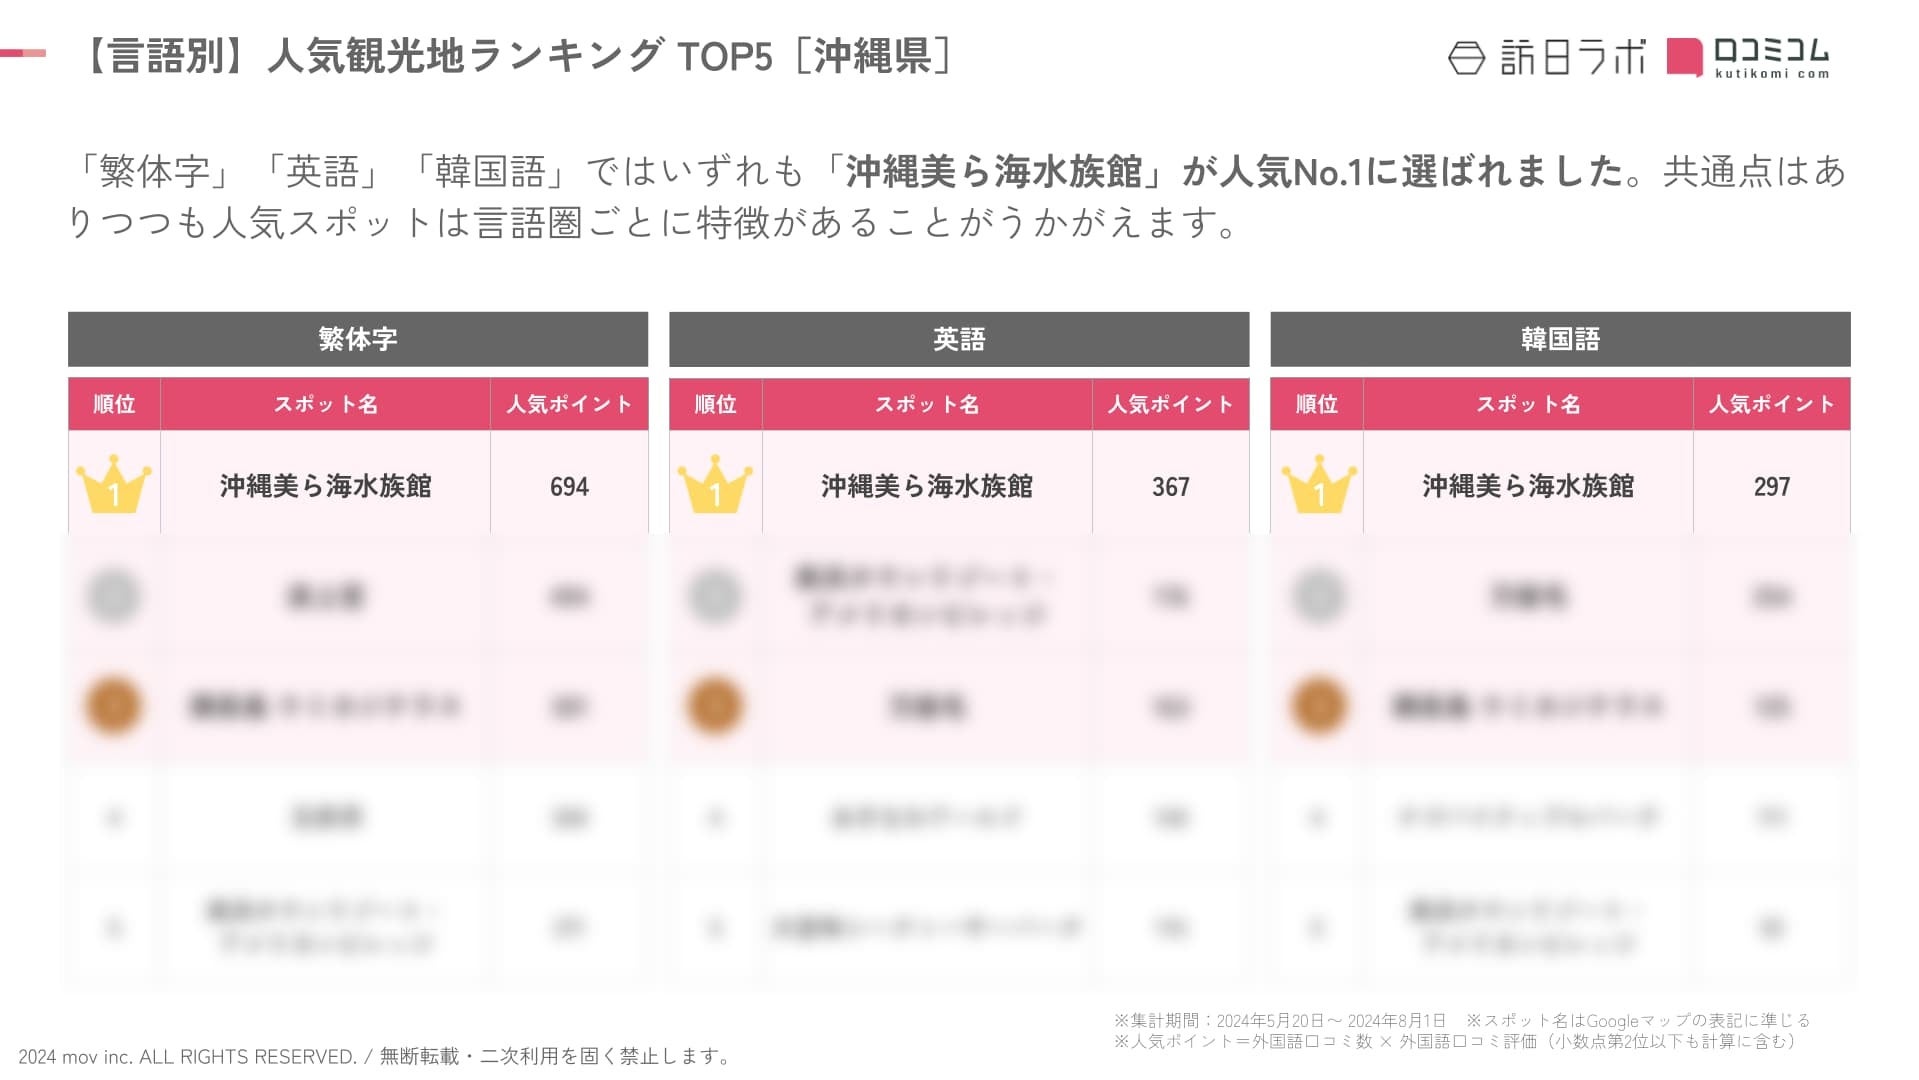Click the gold crown in the 韓国語 table
1919x1080 pixels.
1318,485
